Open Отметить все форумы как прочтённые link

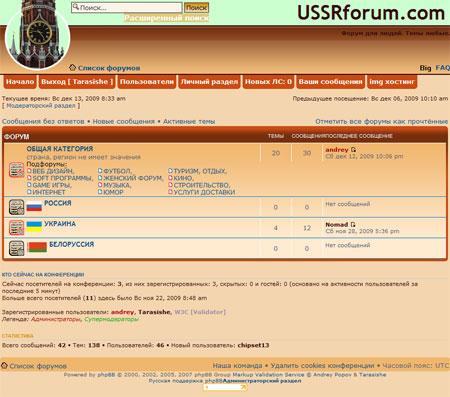tap(382, 121)
